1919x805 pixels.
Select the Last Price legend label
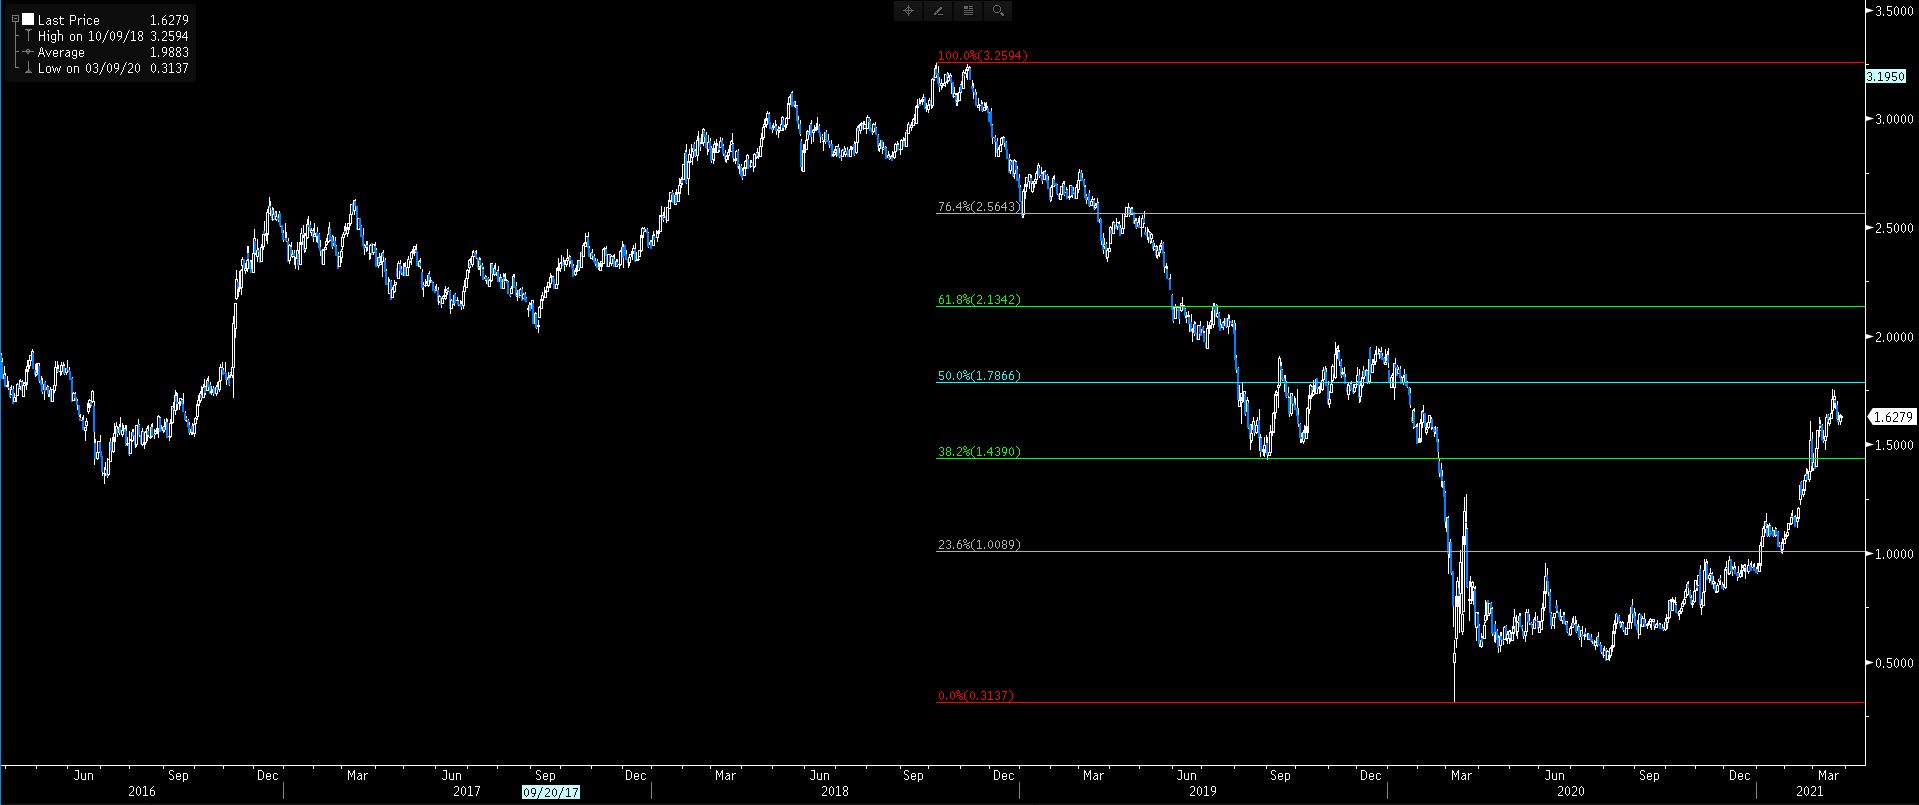tap(68, 20)
